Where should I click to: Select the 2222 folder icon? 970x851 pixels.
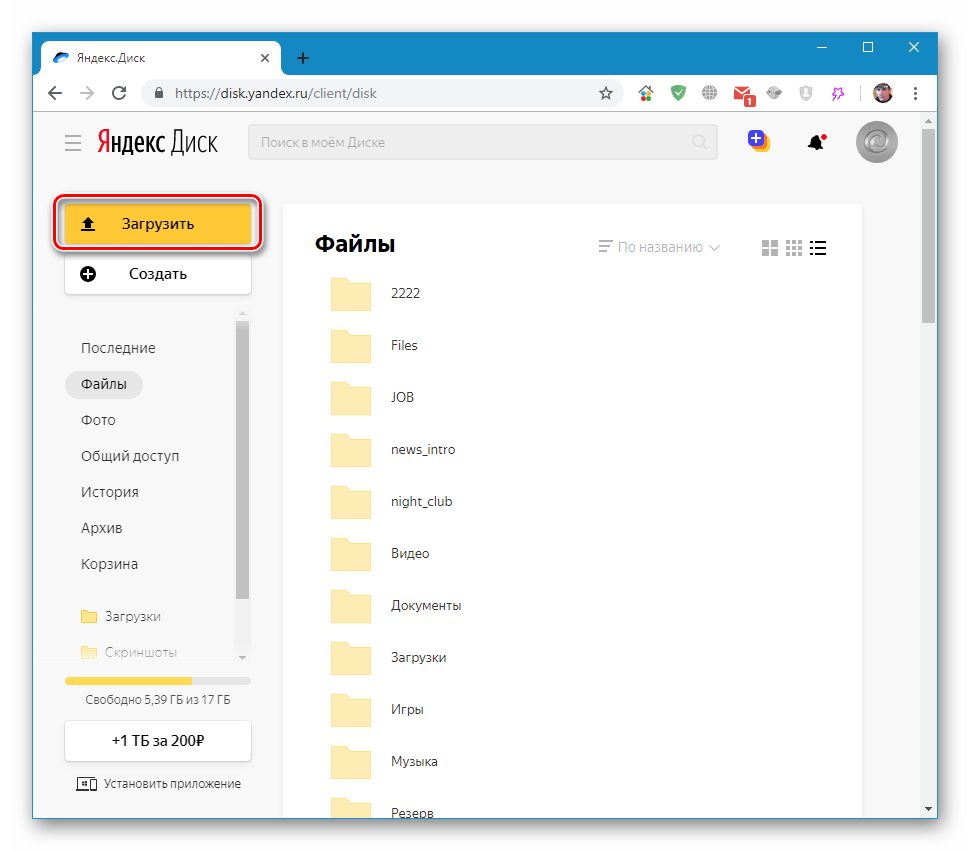pyautogui.click(x=351, y=294)
